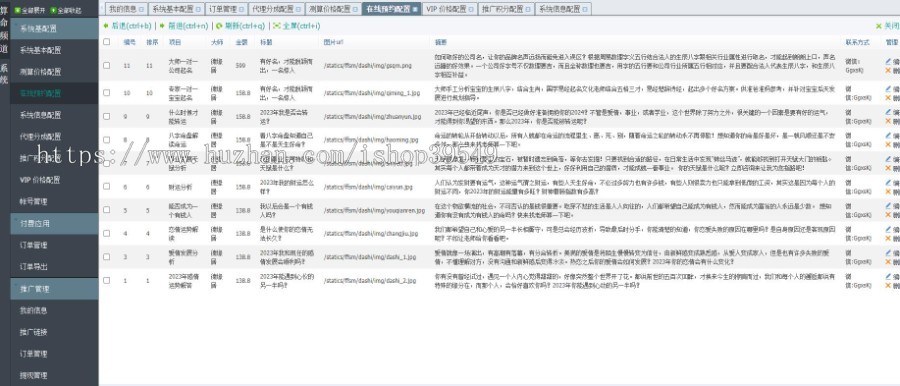Screen dimensions: 900x386
Task: Close the 测算价格配置 tab via its box icon
Action: click(x=354, y=9)
